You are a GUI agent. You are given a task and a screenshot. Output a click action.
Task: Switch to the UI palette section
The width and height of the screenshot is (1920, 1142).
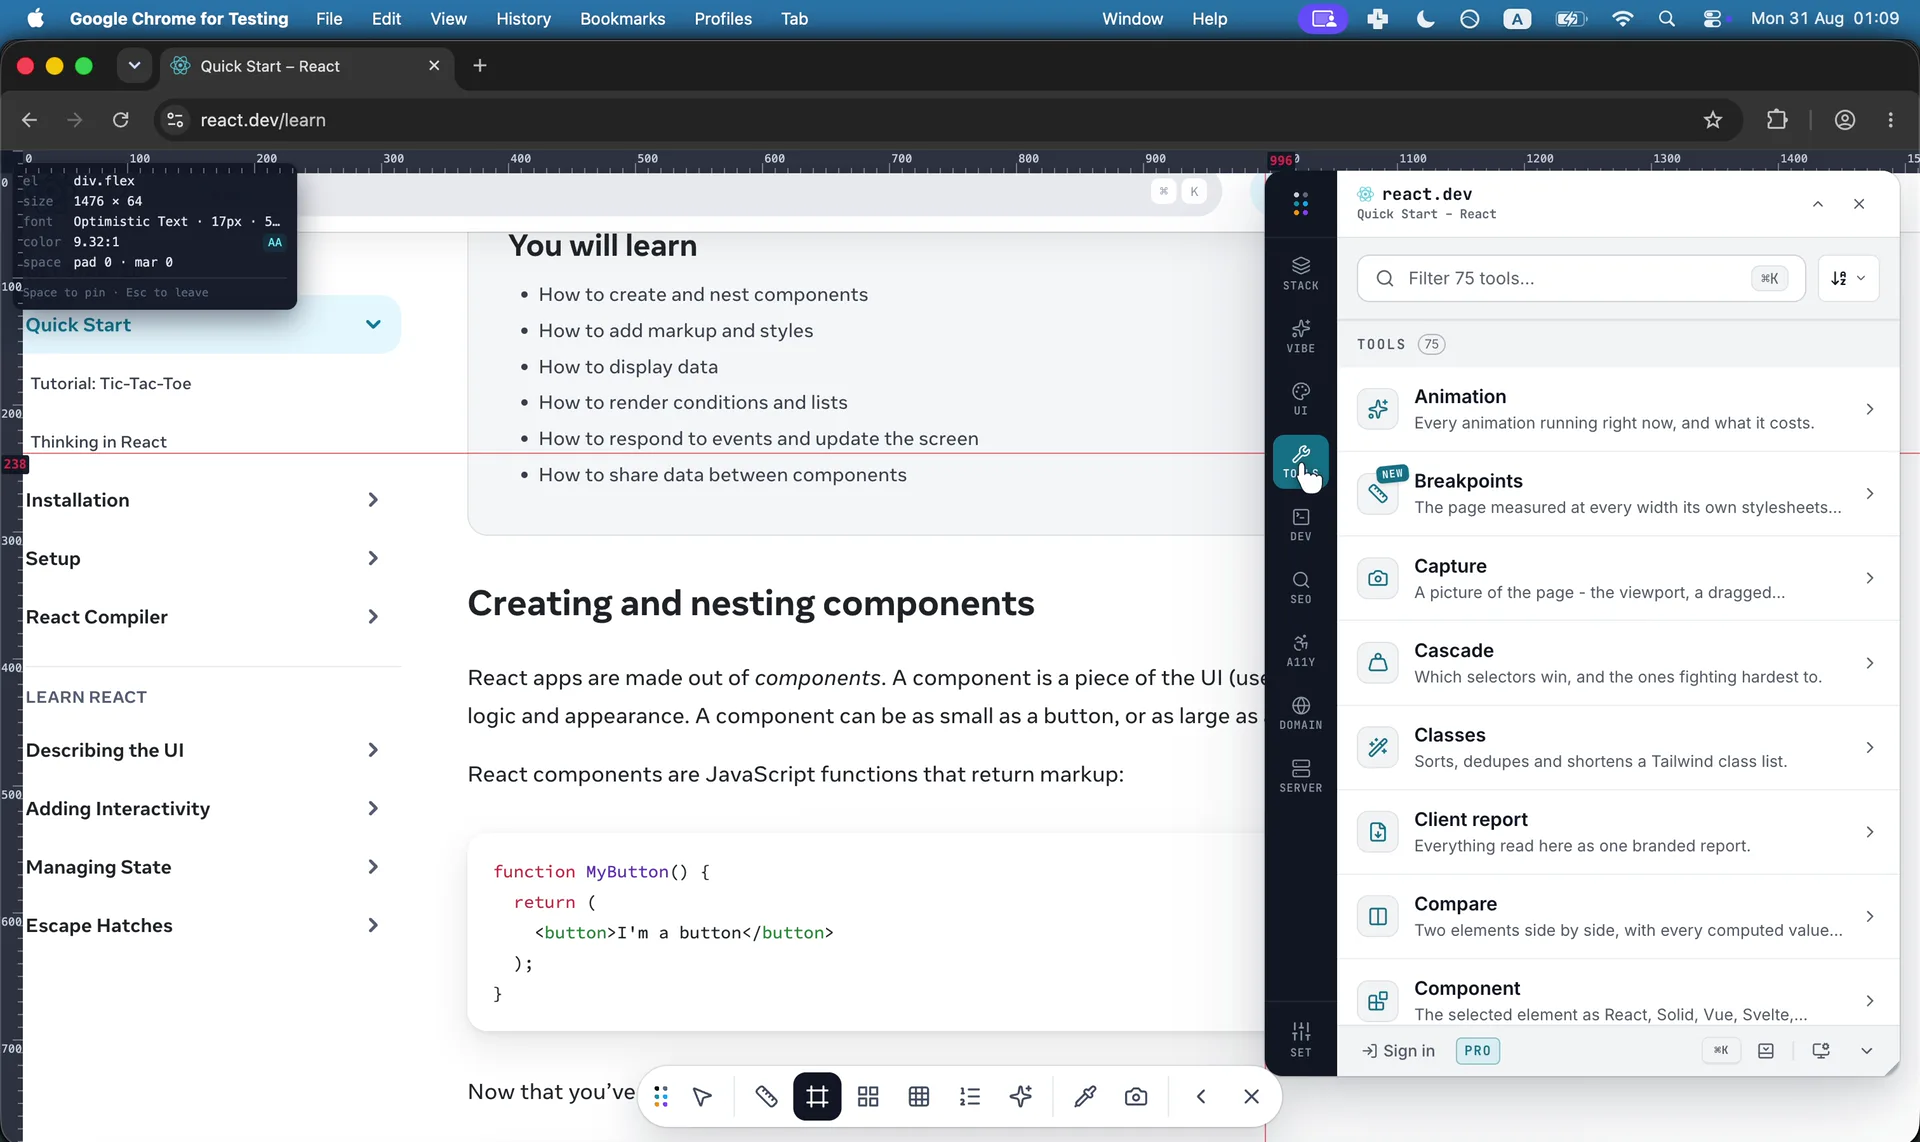[x=1300, y=399]
